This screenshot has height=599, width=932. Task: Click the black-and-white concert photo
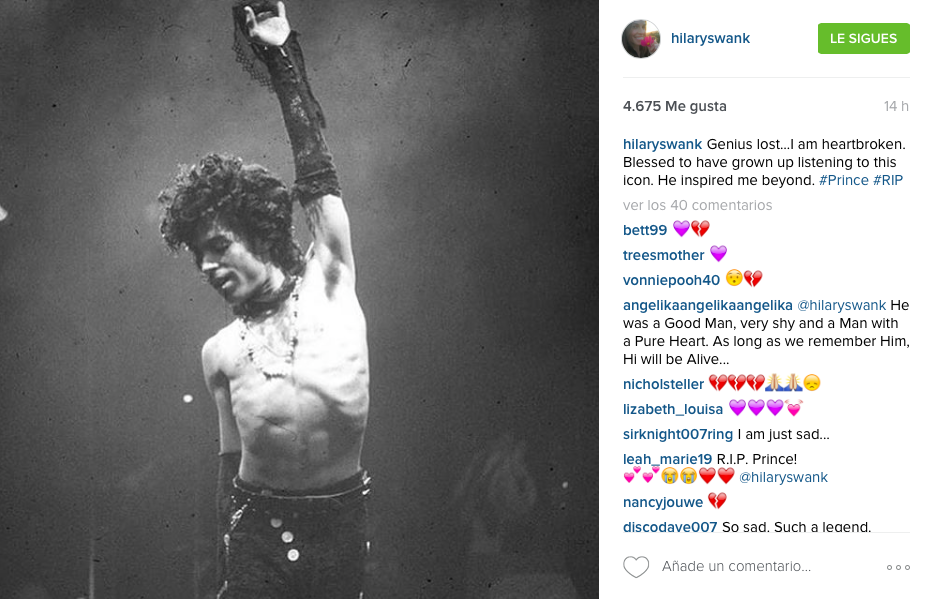tap(299, 300)
